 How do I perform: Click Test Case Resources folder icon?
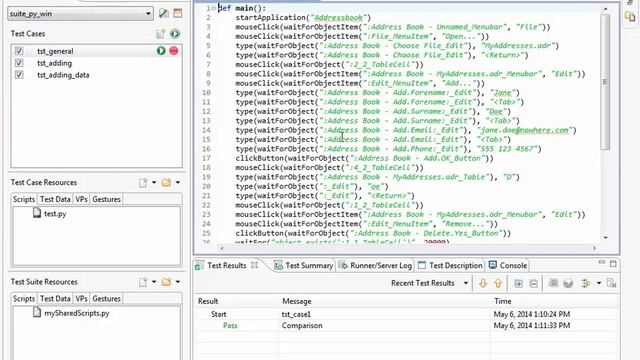click(x=167, y=182)
